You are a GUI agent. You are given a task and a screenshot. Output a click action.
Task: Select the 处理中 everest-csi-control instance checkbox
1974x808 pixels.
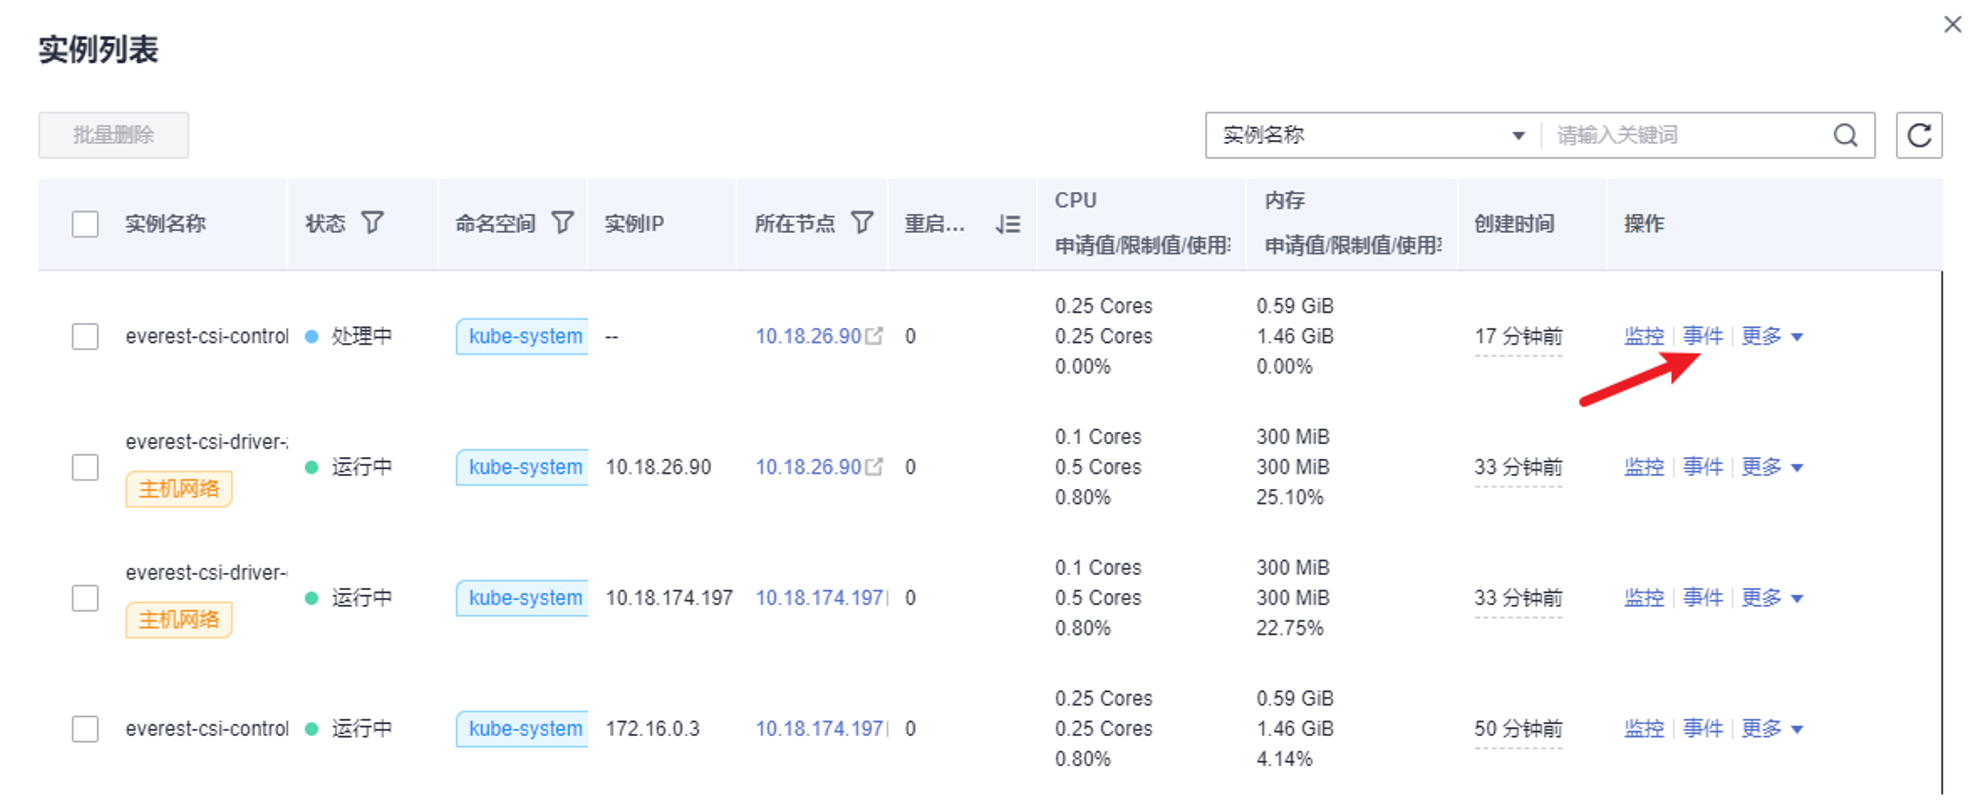(85, 336)
